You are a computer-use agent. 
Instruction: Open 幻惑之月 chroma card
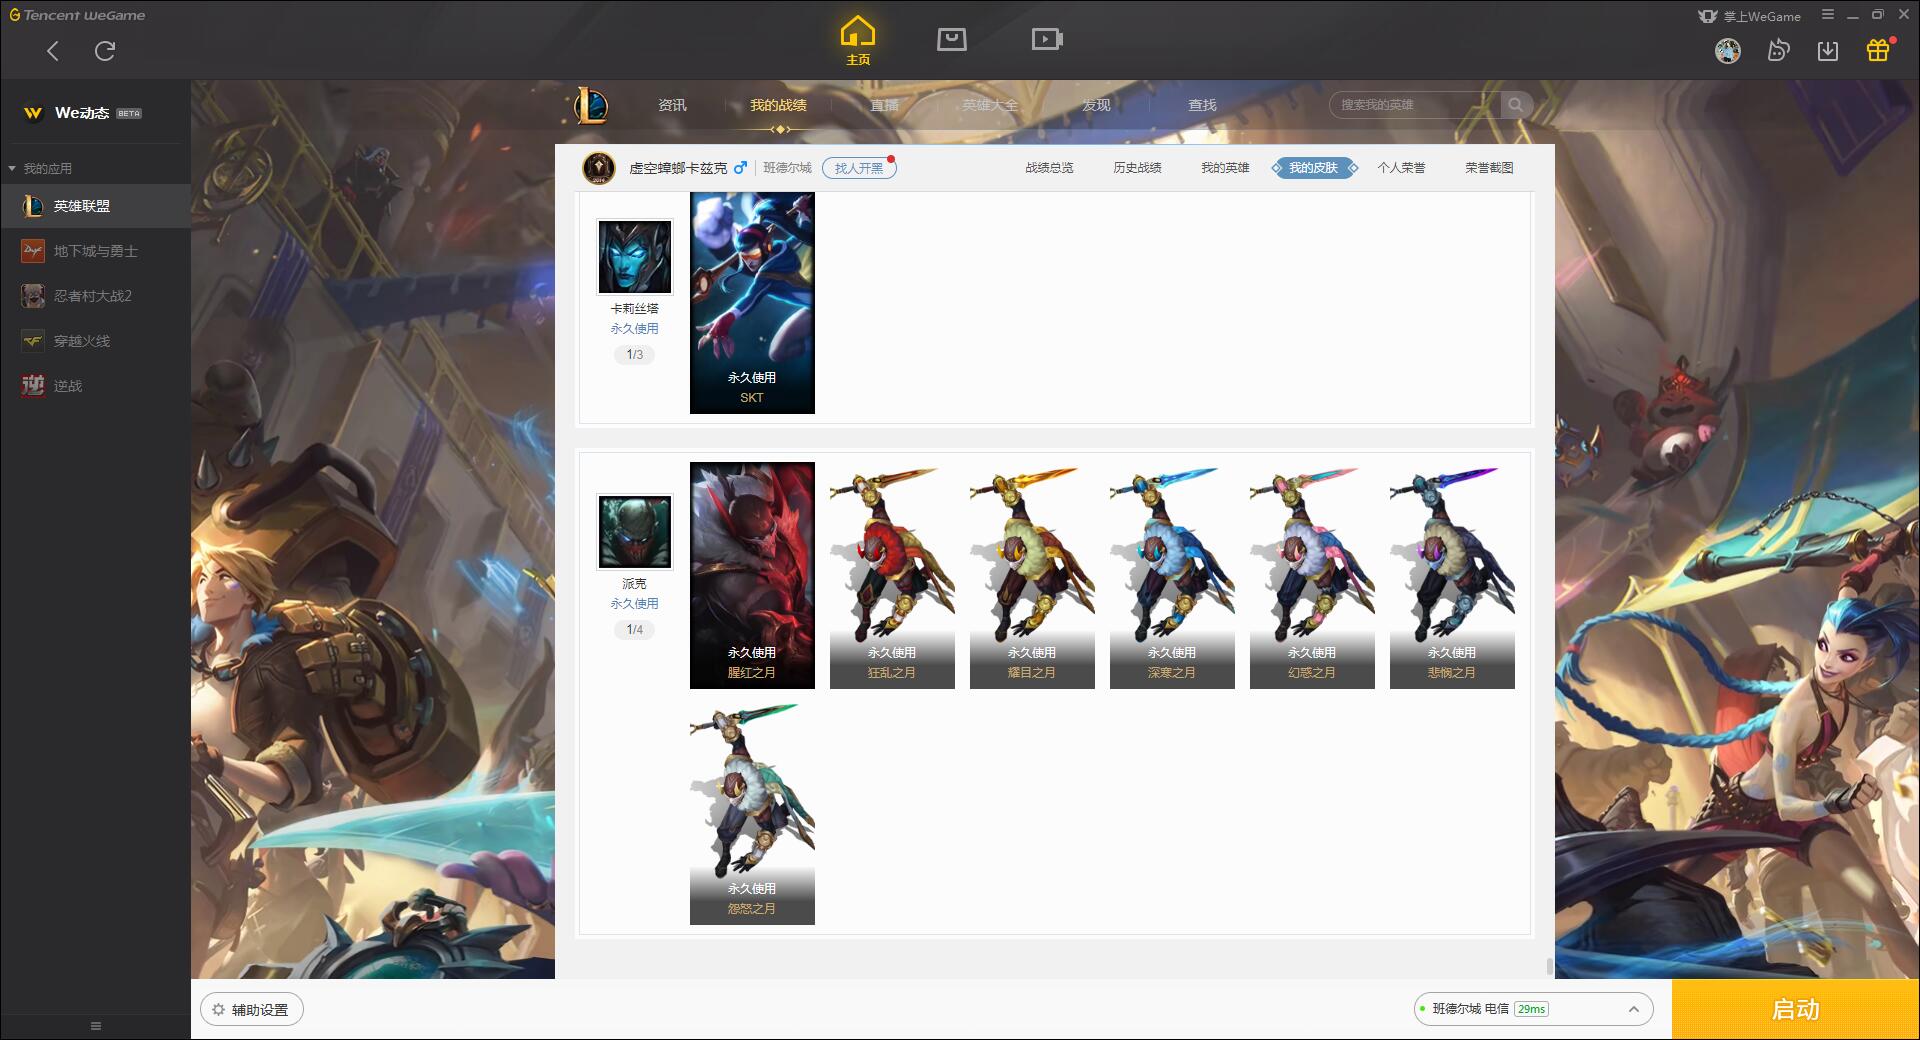[x=1312, y=575]
